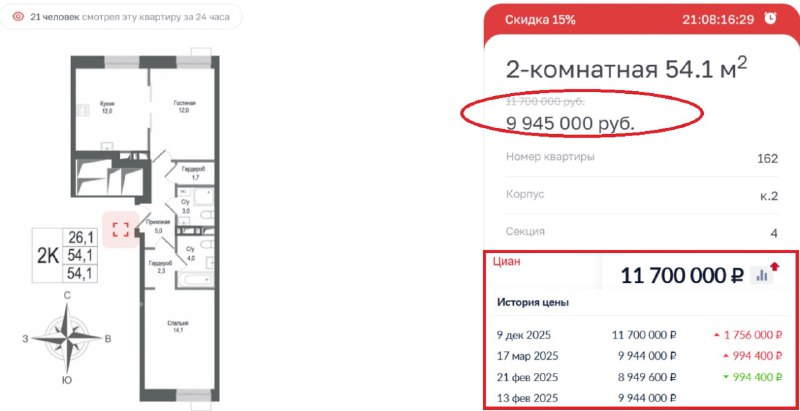800x411 pixels.
Task: Click the Номер квартиры row
Action: pyautogui.click(x=640, y=157)
